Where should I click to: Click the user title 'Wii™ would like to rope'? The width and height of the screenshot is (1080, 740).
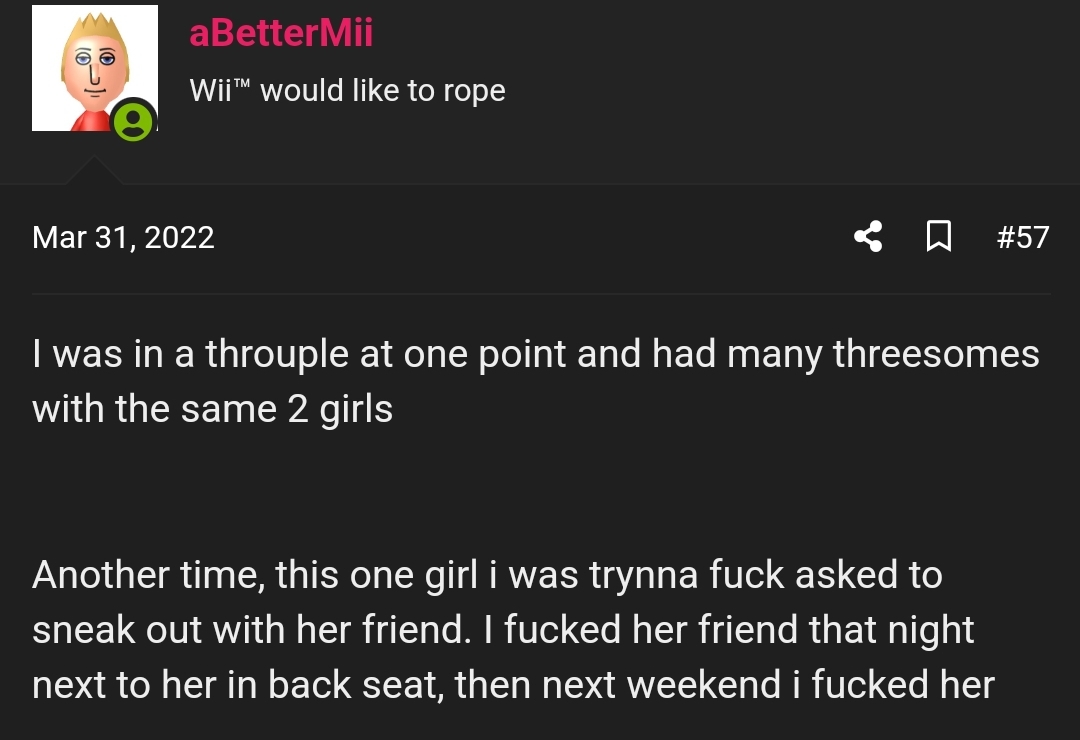tap(347, 90)
